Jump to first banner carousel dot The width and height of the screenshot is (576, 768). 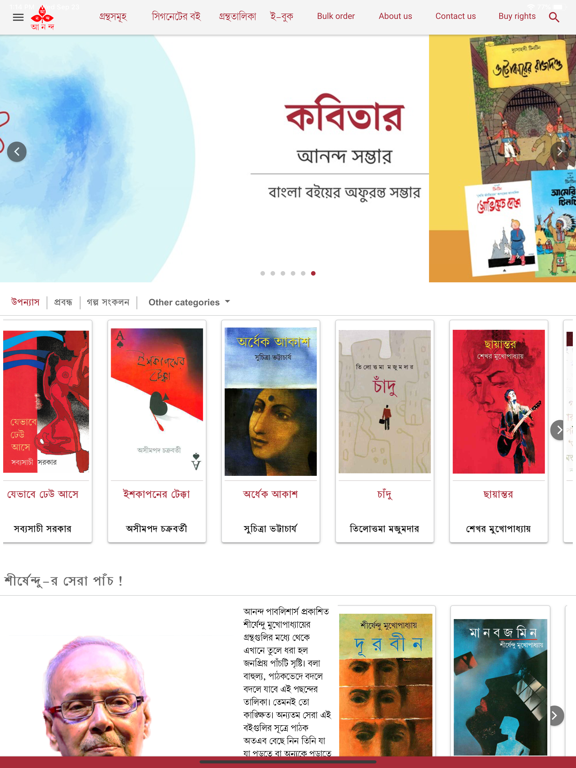[x=263, y=273]
